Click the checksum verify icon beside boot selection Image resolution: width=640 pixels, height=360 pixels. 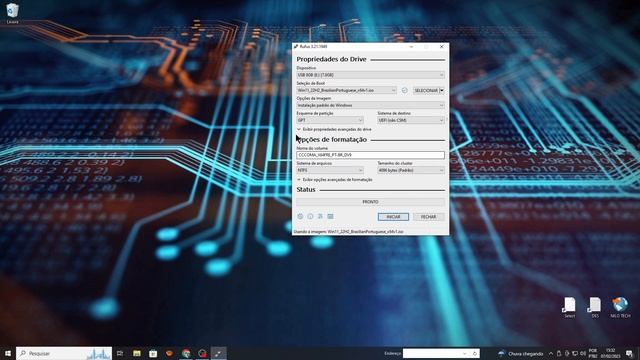[404, 90]
